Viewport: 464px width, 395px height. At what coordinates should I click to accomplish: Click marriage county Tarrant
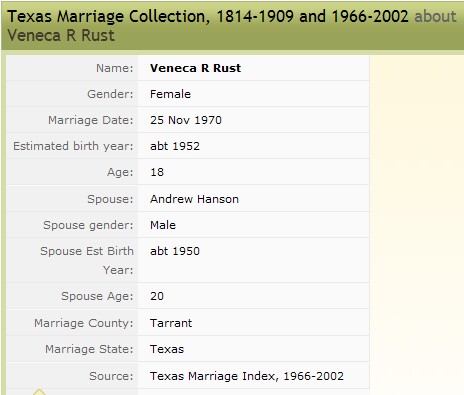(171, 323)
